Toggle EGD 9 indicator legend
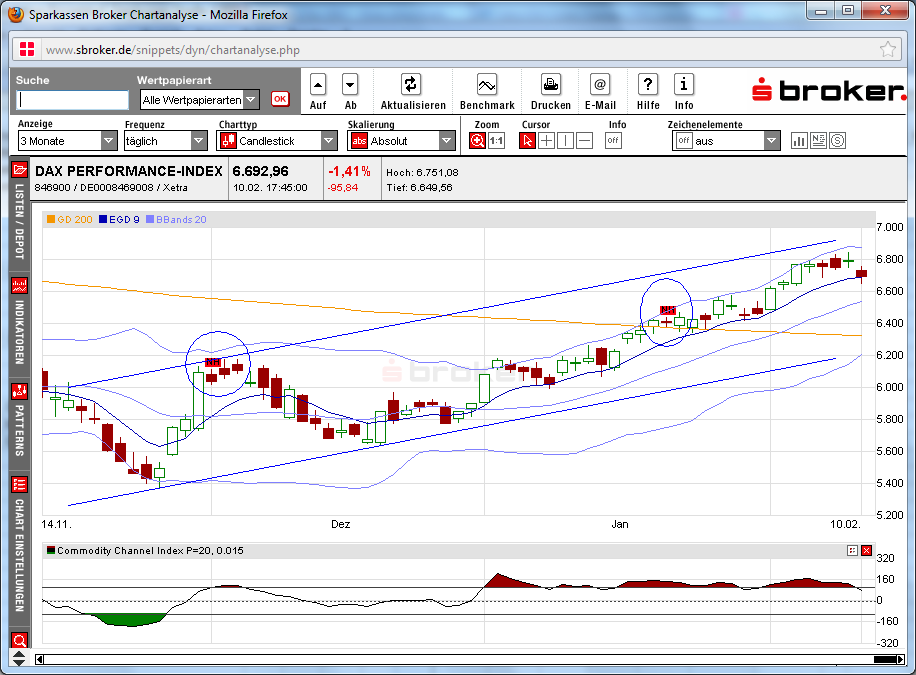The width and height of the screenshot is (916, 675). point(119,220)
